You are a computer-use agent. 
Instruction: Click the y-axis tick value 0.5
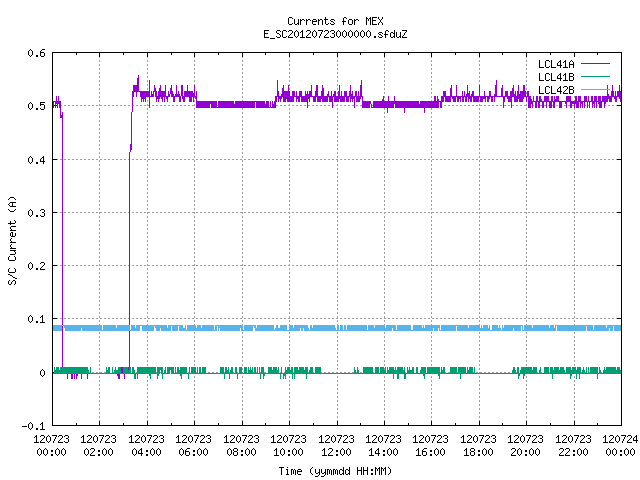click(x=36, y=106)
